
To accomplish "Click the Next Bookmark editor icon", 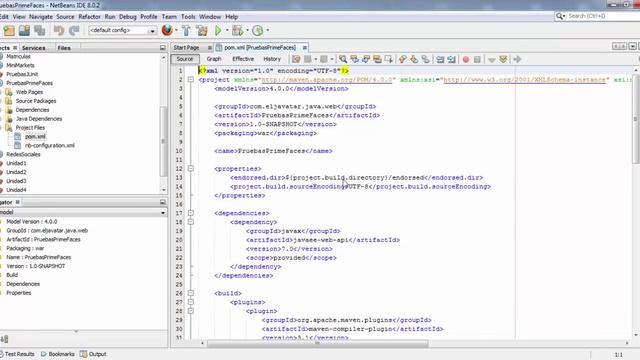I will tap(414, 60).
